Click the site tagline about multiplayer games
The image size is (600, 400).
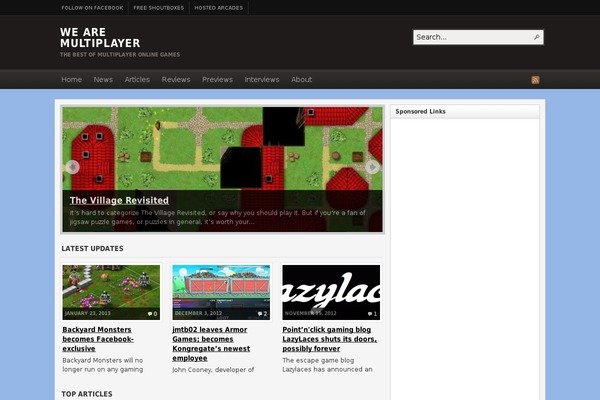click(120, 55)
